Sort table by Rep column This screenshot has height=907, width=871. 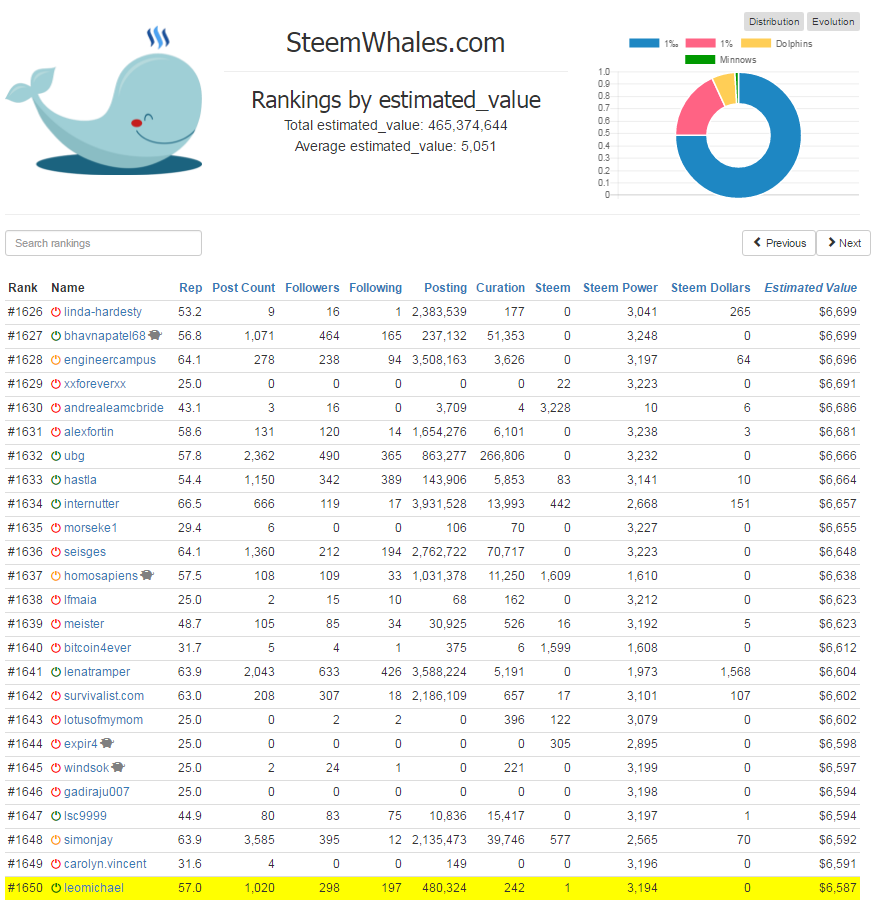click(x=190, y=287)
